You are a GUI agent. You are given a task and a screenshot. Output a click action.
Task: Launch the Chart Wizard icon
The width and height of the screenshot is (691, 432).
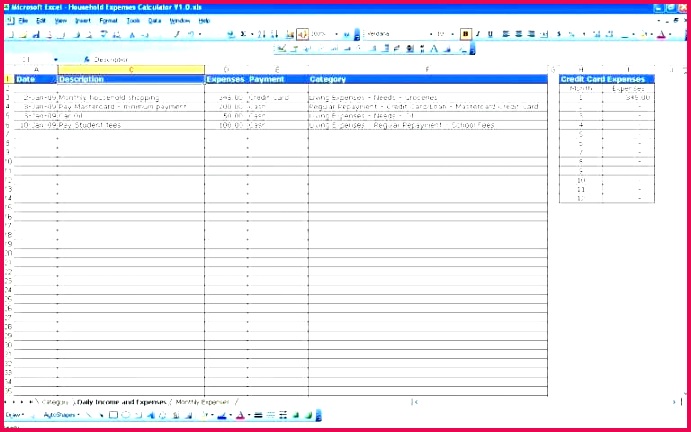290,34
